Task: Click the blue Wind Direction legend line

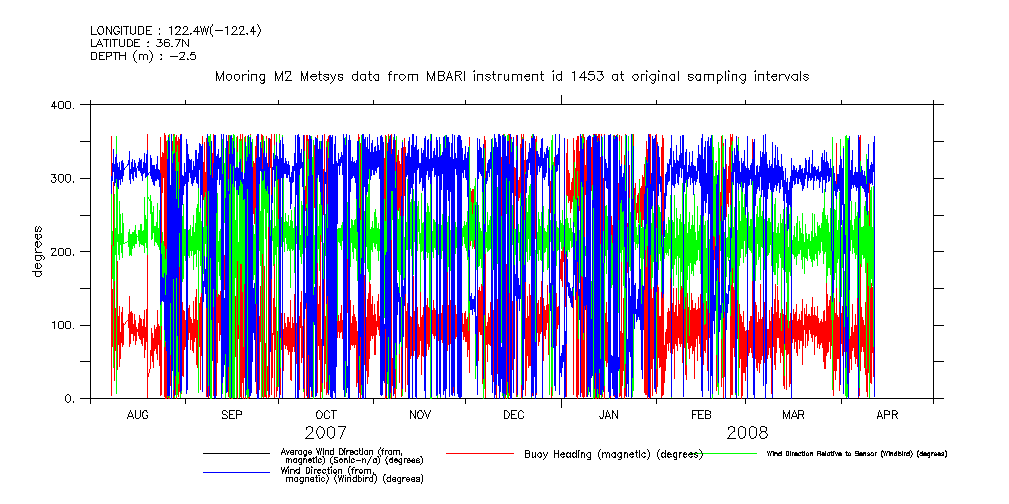Action: (x=236, y=472)
